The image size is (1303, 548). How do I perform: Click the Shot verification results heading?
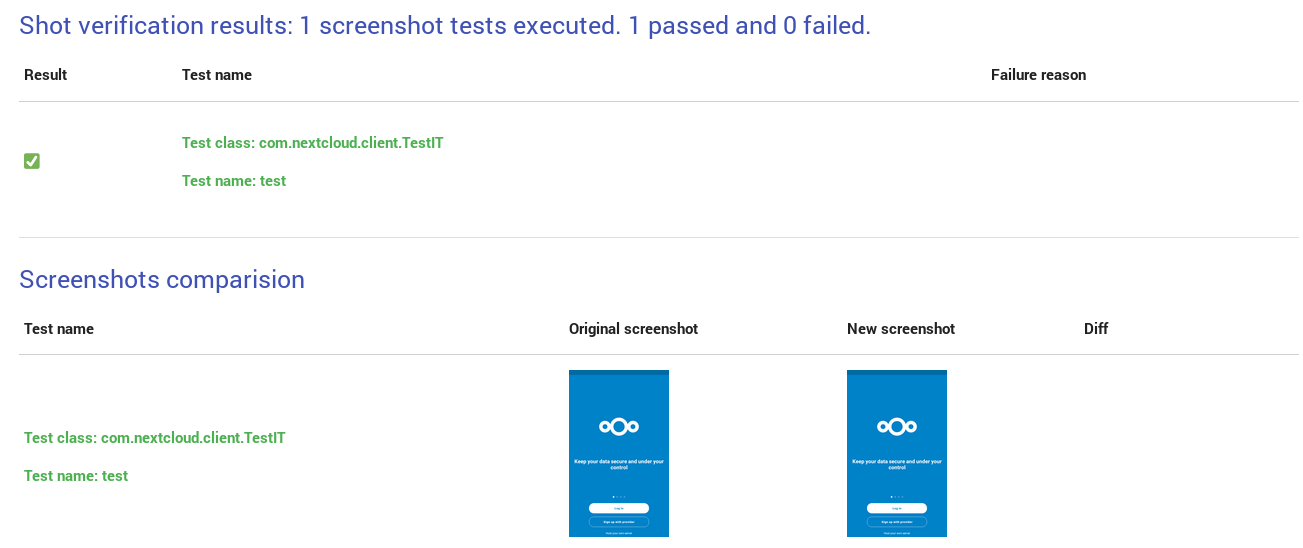pyautogui.click(x=445, y=26)
